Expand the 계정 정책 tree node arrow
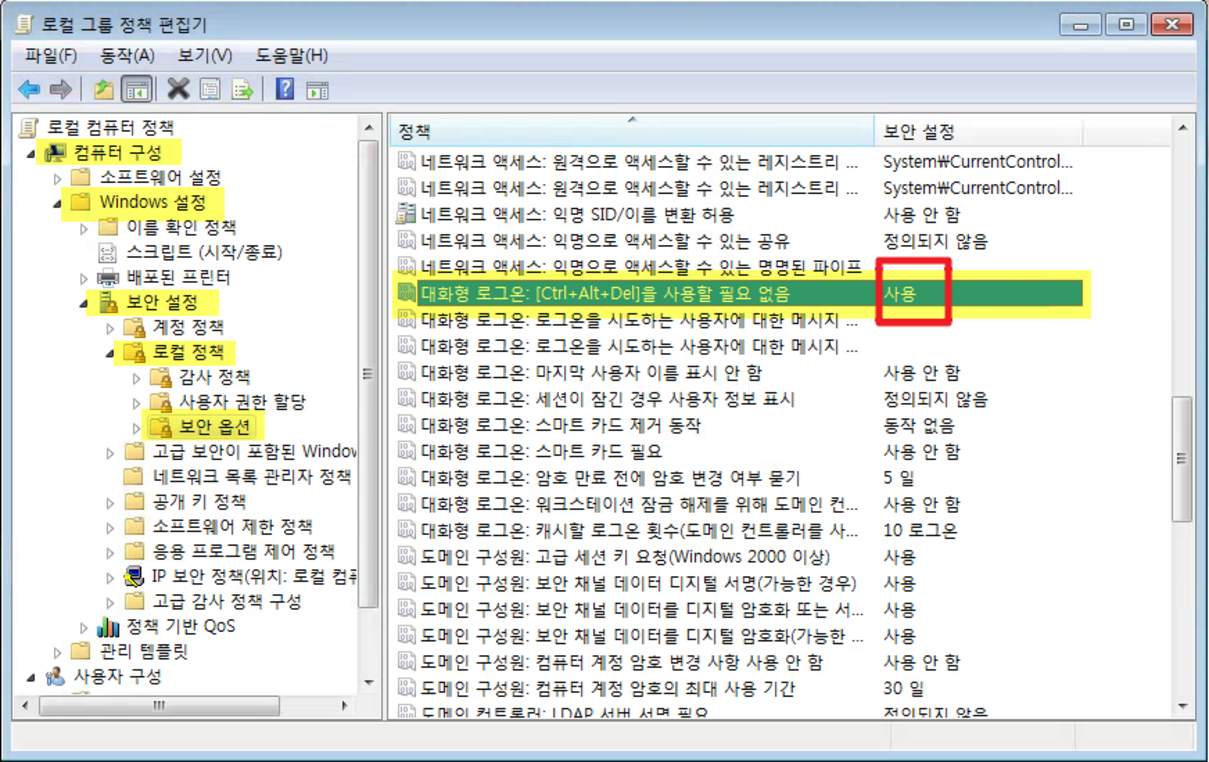The width and height of the screenshot is (1209, 762). click(x=111, y=327)
